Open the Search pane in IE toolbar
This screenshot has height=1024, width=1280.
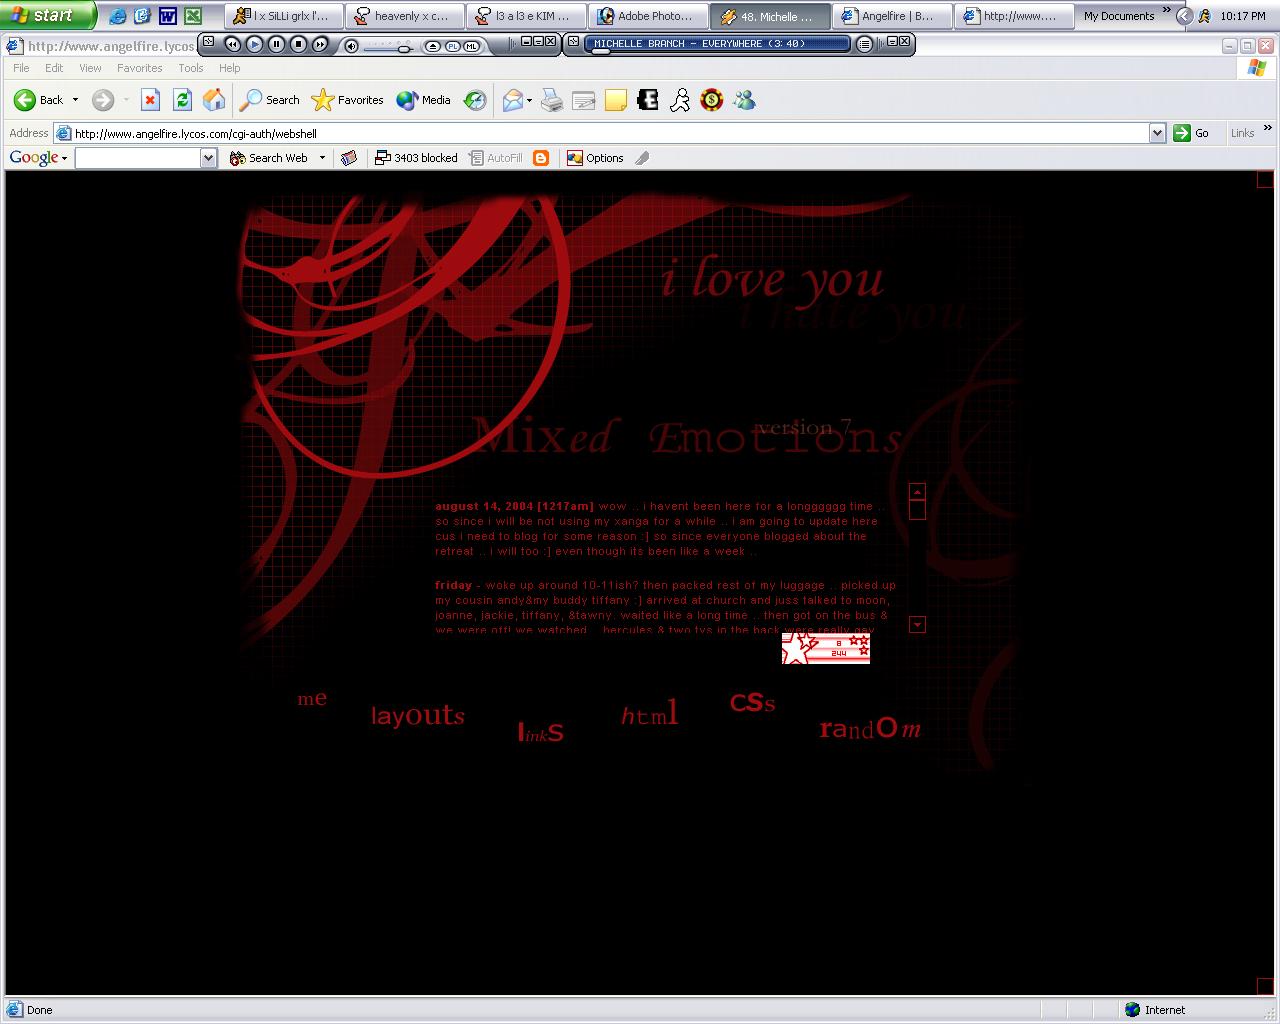click(270, 100)
